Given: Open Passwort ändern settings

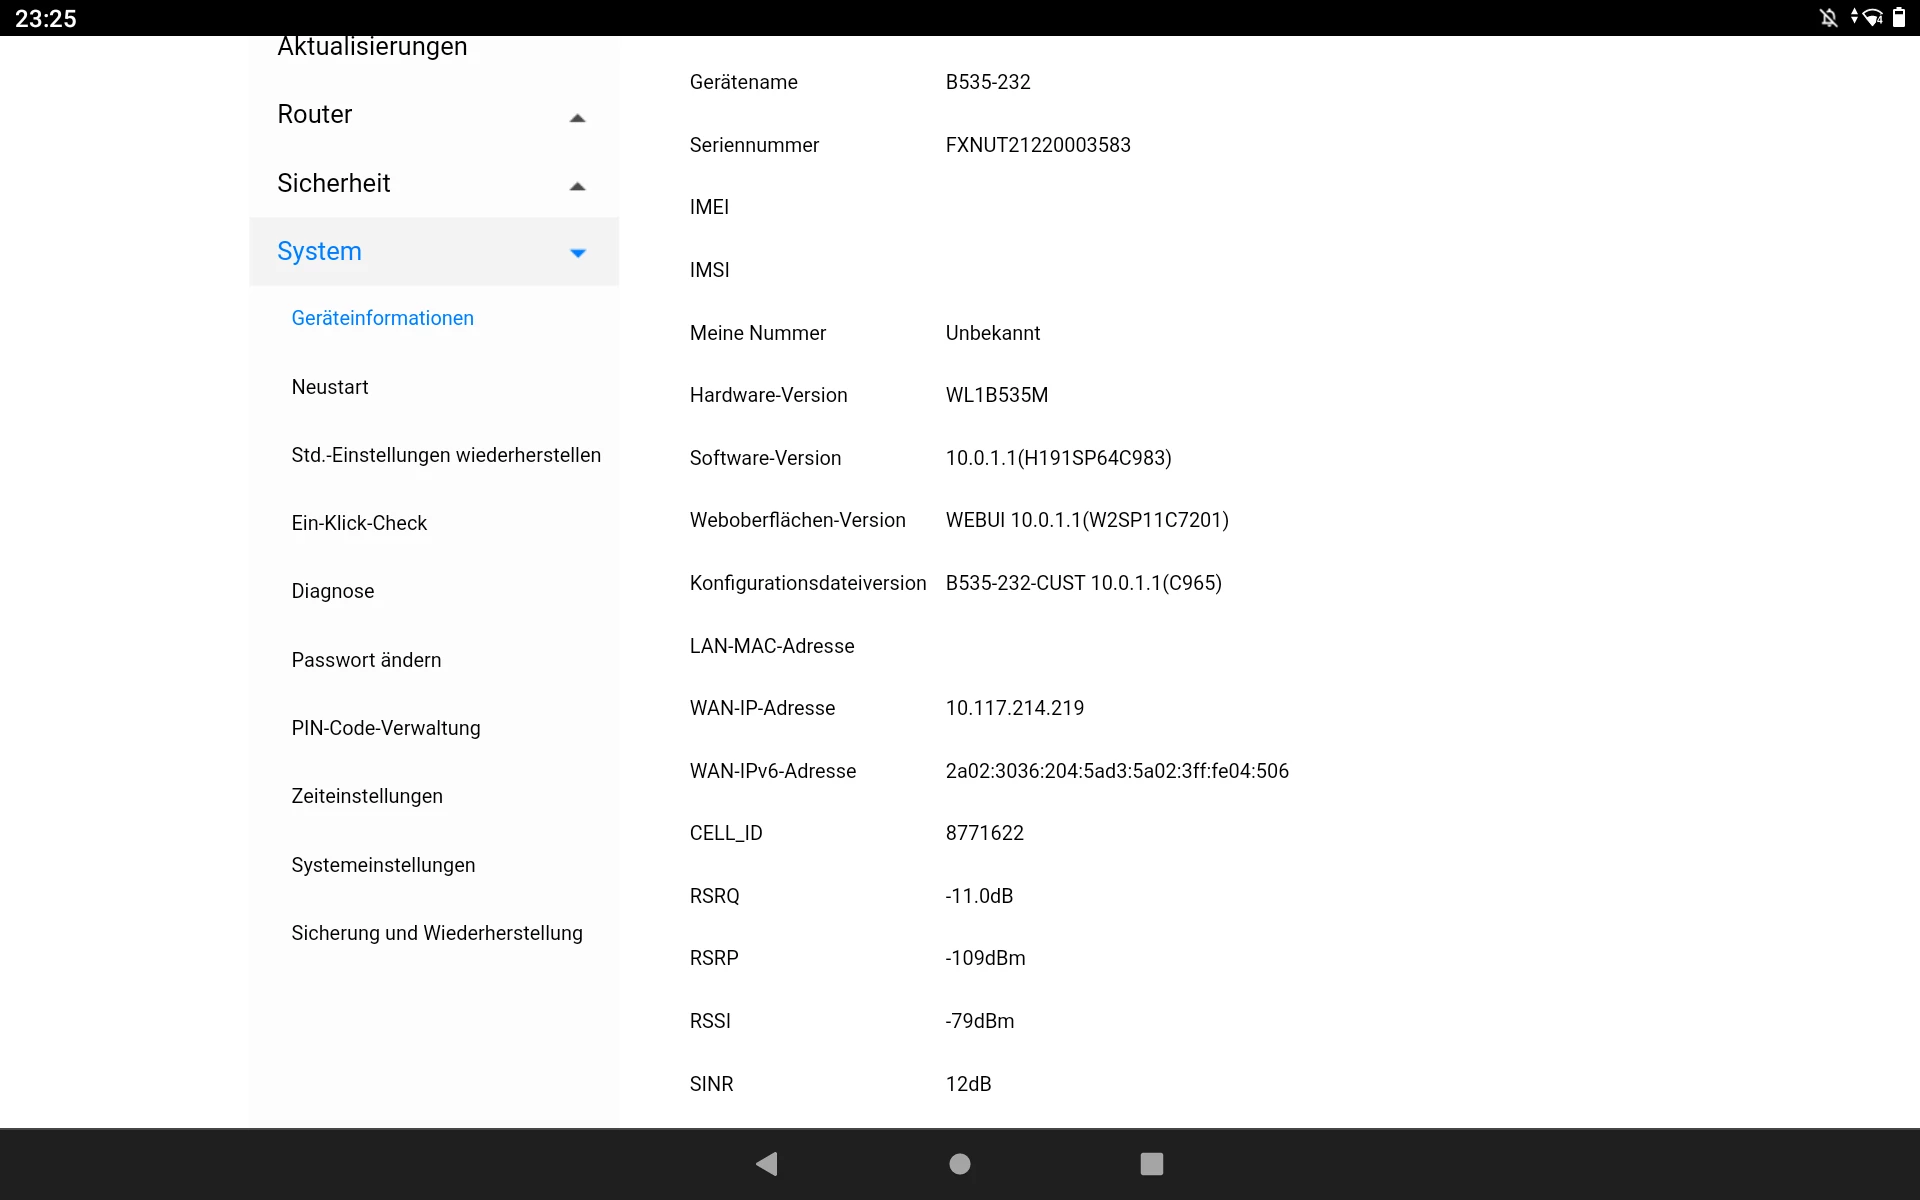Looking at the screenshot, I should [x=366, y=660].
